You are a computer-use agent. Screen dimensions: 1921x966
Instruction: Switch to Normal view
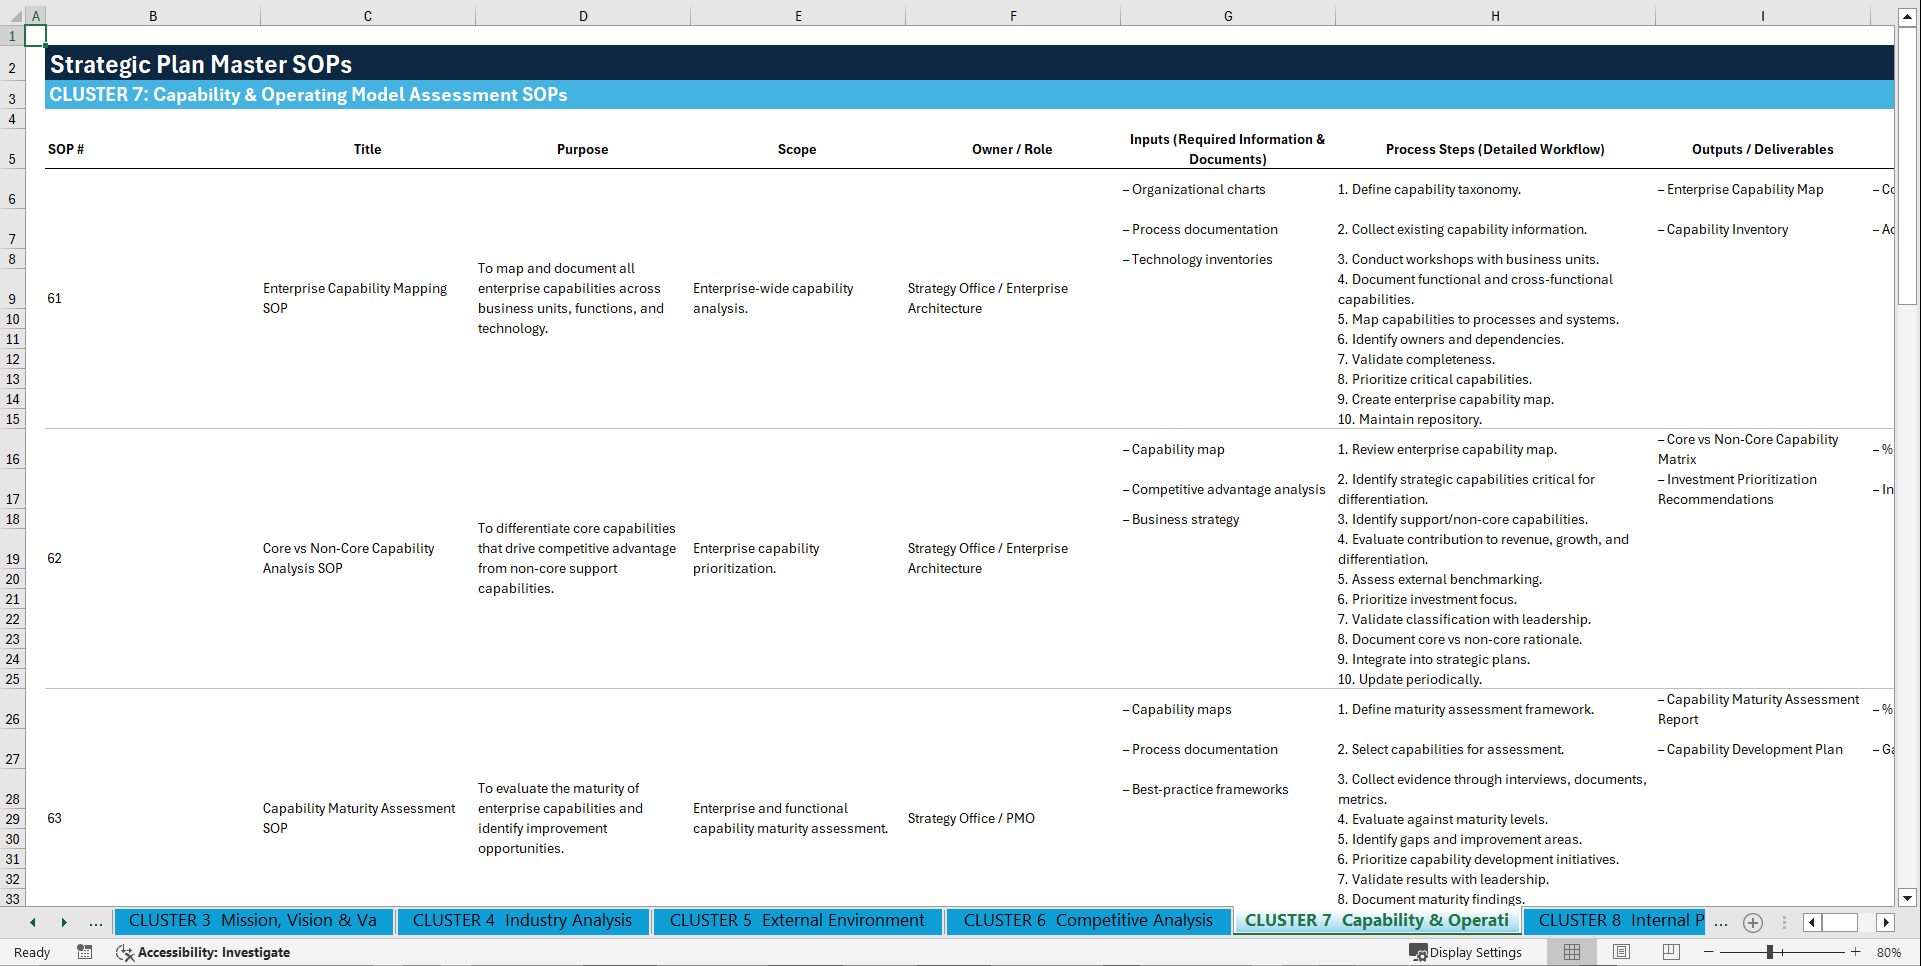(1571, 952)
